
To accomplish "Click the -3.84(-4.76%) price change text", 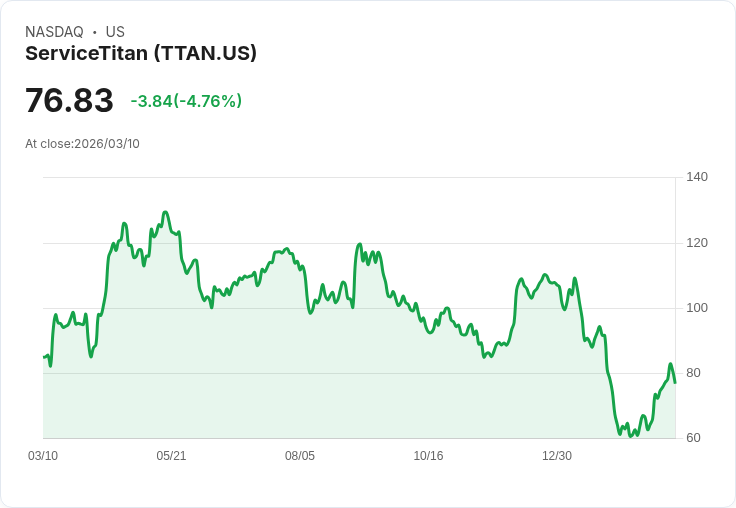I will [186, 101].
